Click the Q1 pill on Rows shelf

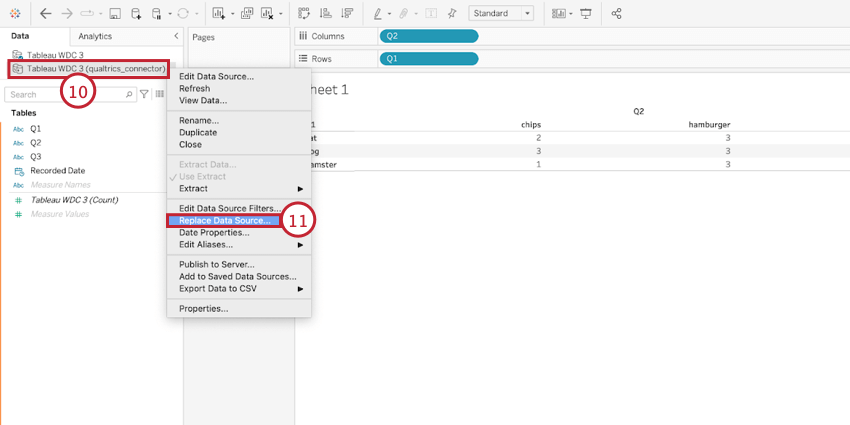tap(429, 59)
